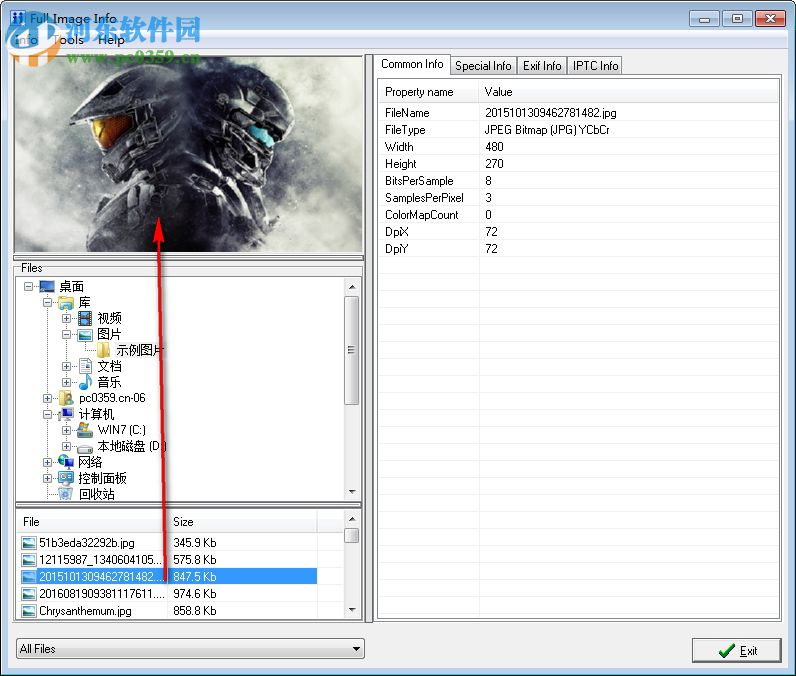Sort by the Size column header
Screen dimensions: 796x676
point(243,522)
